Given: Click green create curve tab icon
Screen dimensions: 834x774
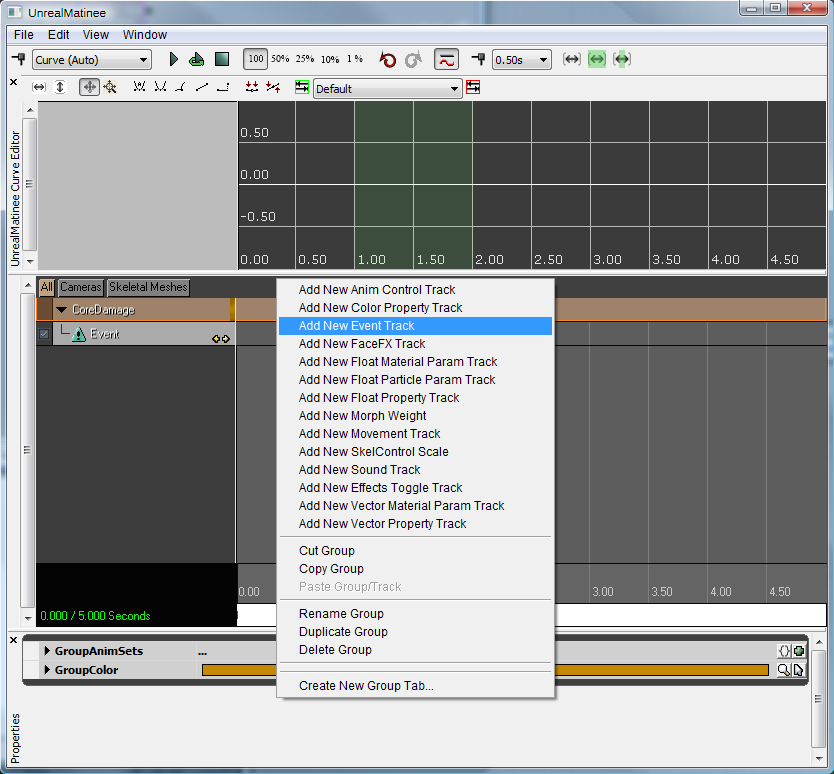Looking at the screenshot, I should tap(302, 87).
